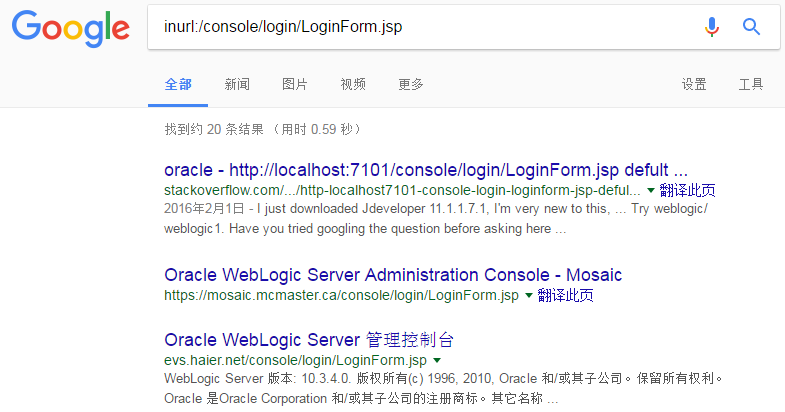Click the evs.haier.net URL text
Image resolution: width=785 pixels, height=412 pixels.
[x=295, y=360]
